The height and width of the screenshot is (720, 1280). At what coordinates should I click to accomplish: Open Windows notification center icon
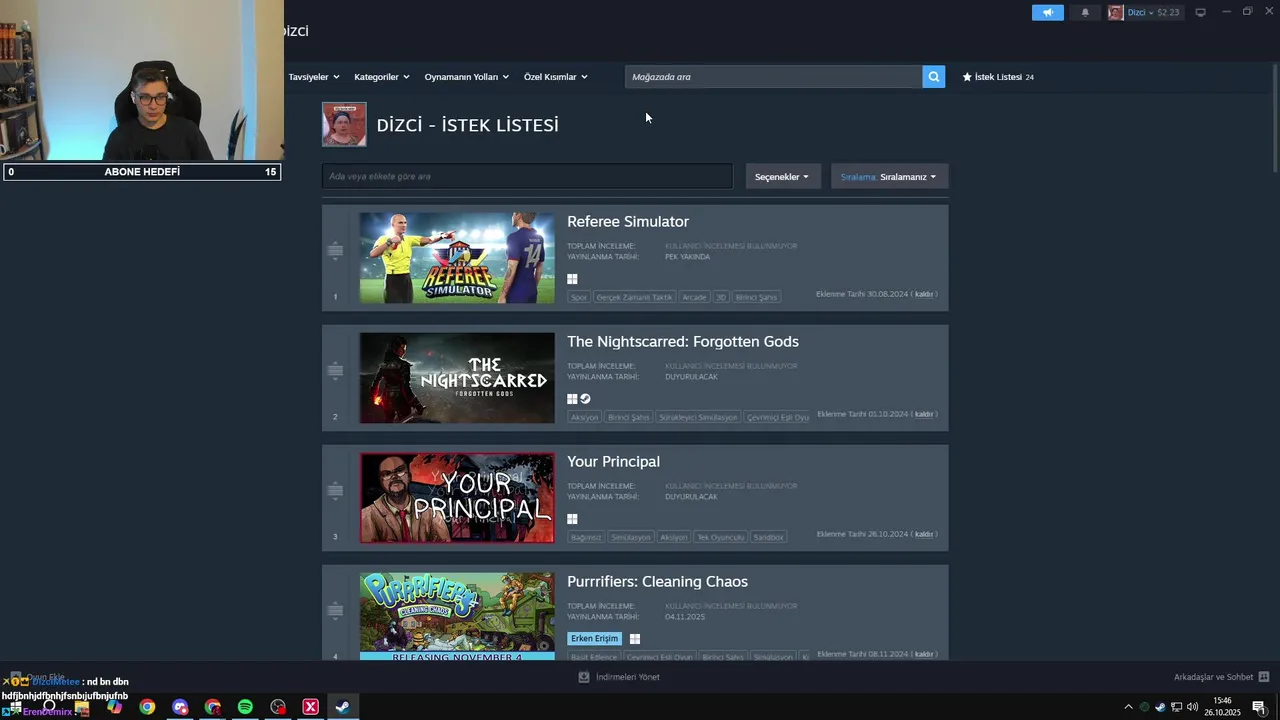tap(1259, 707)
